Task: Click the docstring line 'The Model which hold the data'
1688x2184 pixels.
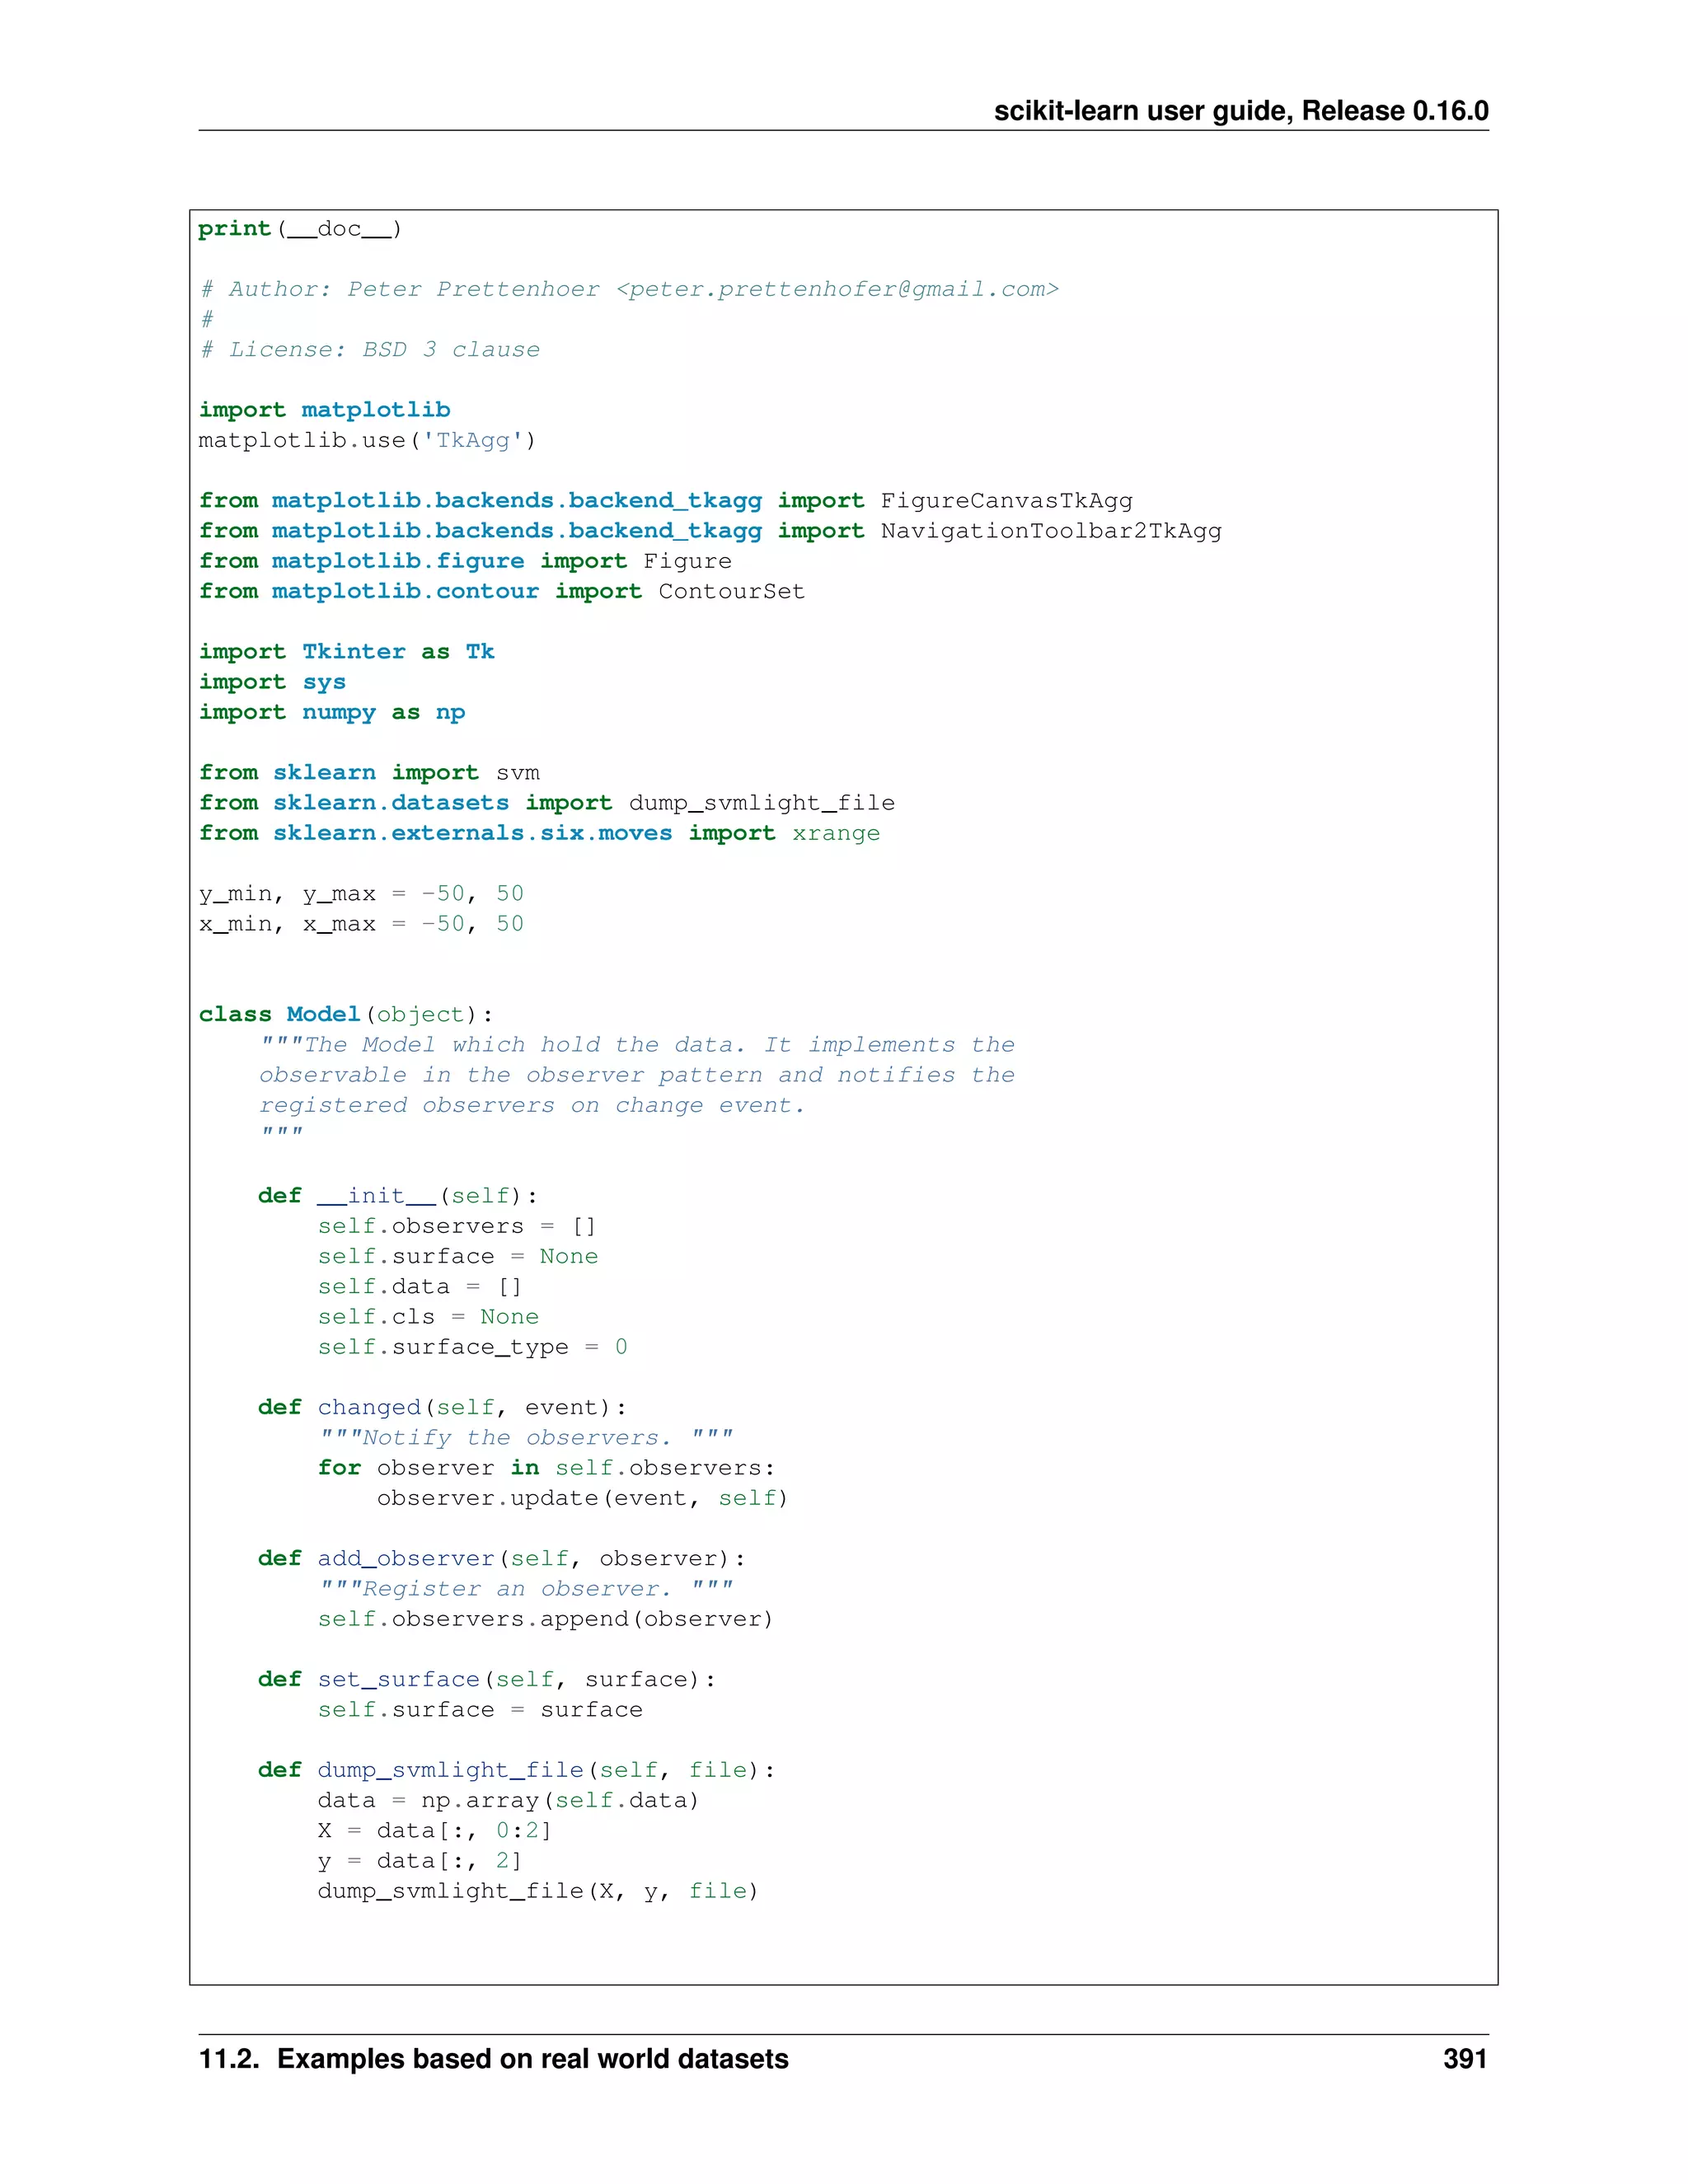Action: [637, 1045]
